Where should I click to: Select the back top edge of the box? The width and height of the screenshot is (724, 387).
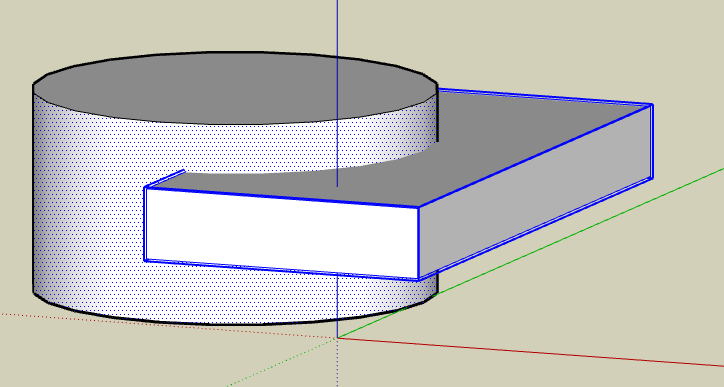coord(545,97)
